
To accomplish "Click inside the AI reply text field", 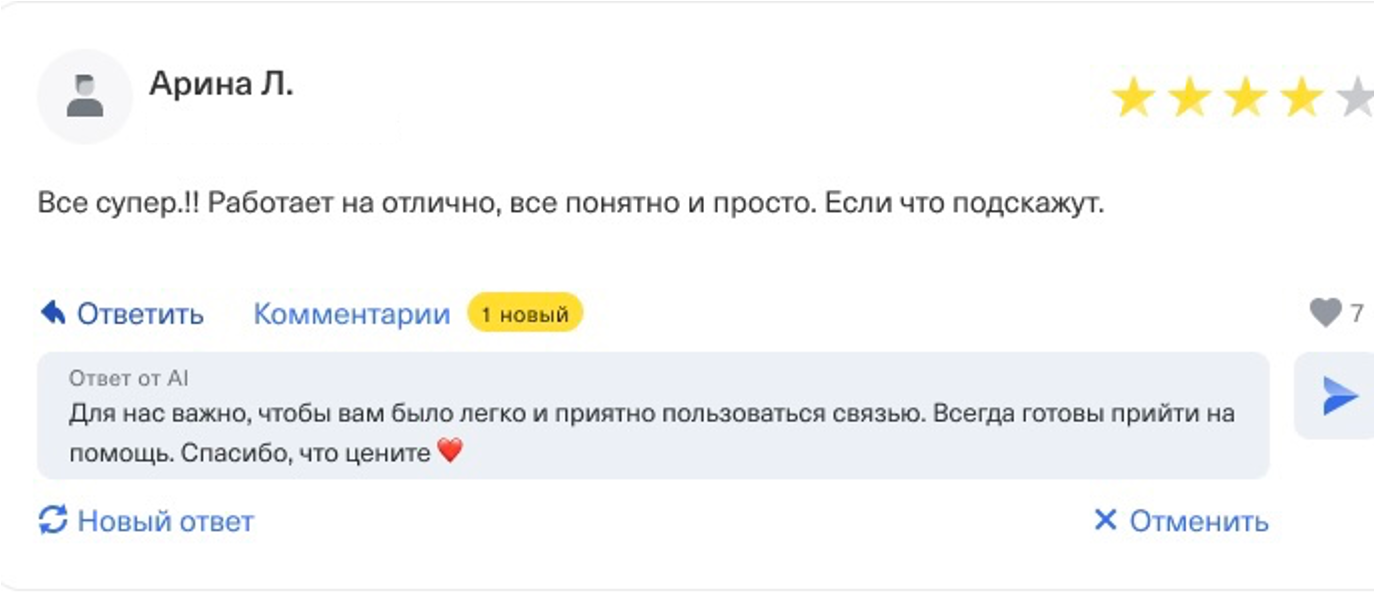I will (x=652, y=432).
